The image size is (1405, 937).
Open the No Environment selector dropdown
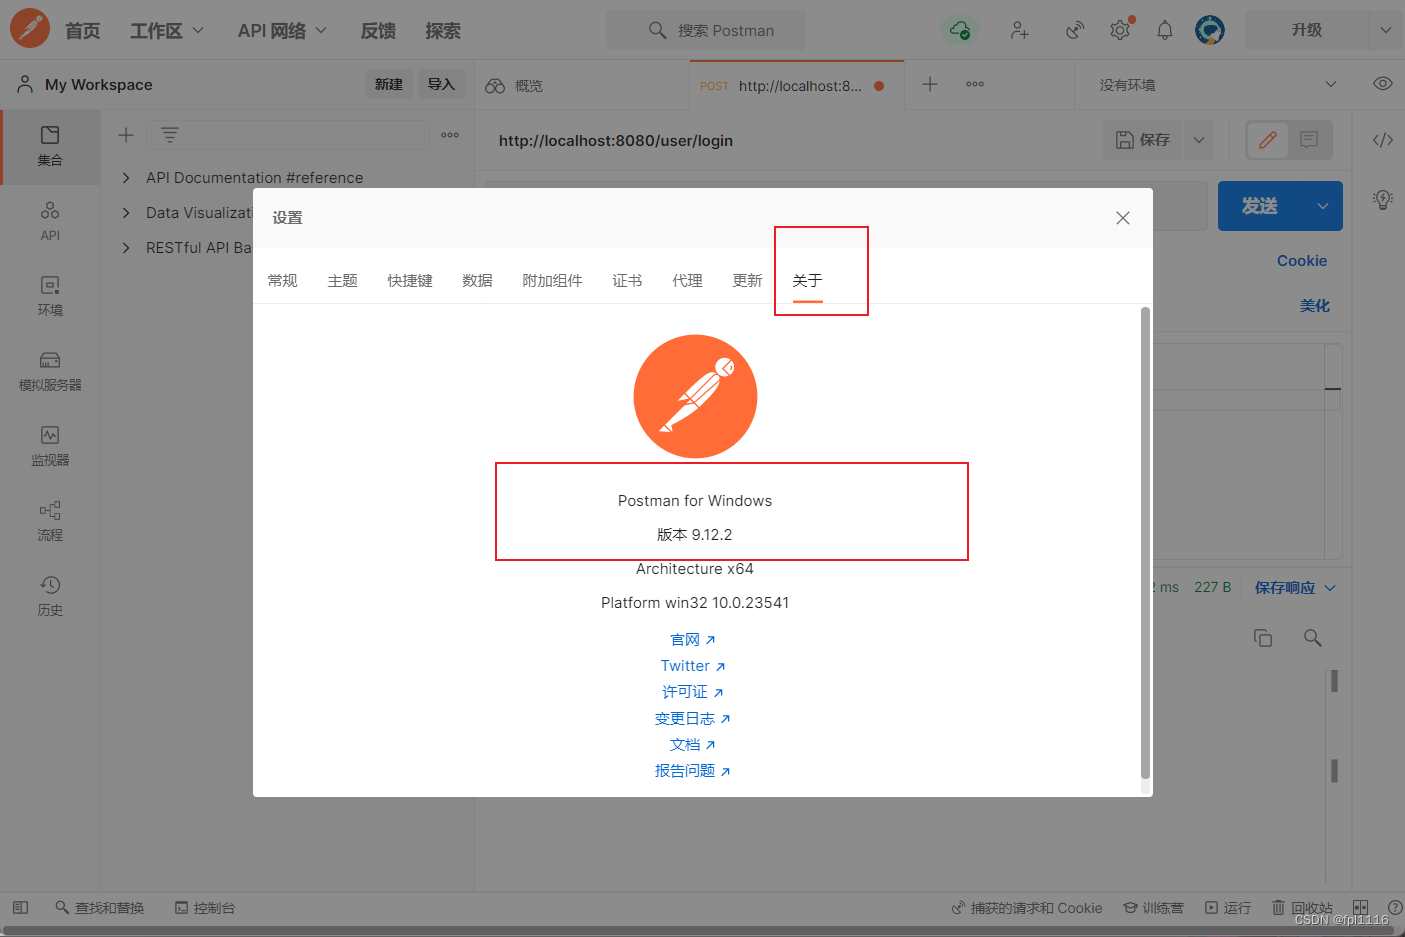tap(1218, 85)
